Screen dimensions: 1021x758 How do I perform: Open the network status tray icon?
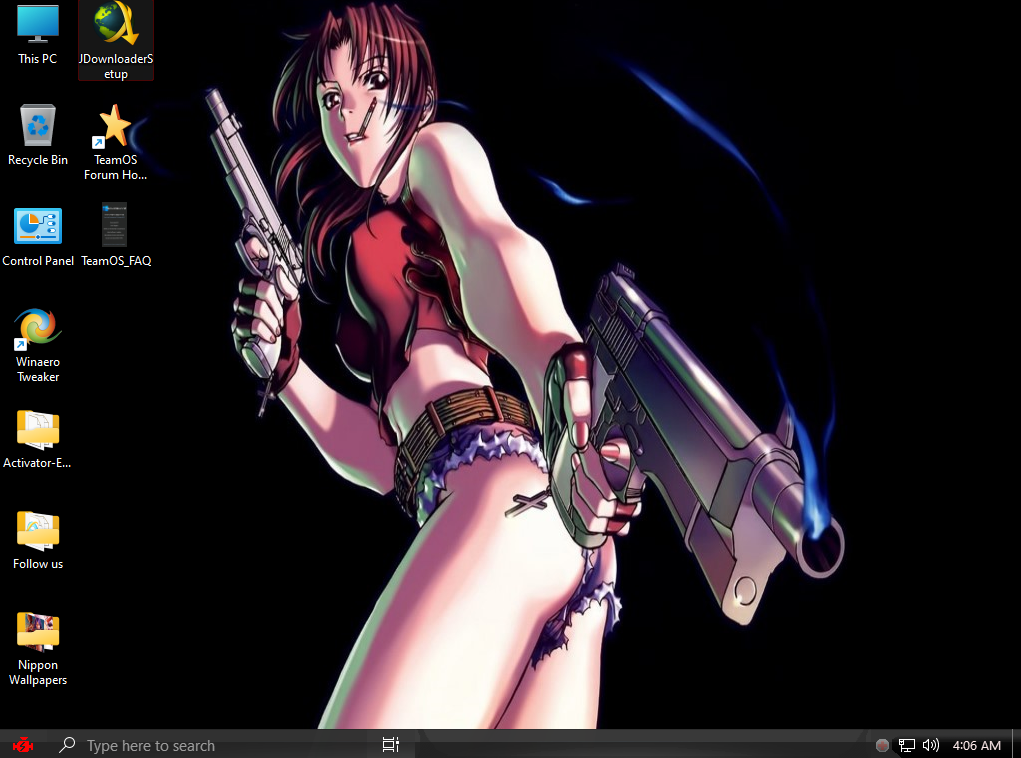tap(906, 745)
